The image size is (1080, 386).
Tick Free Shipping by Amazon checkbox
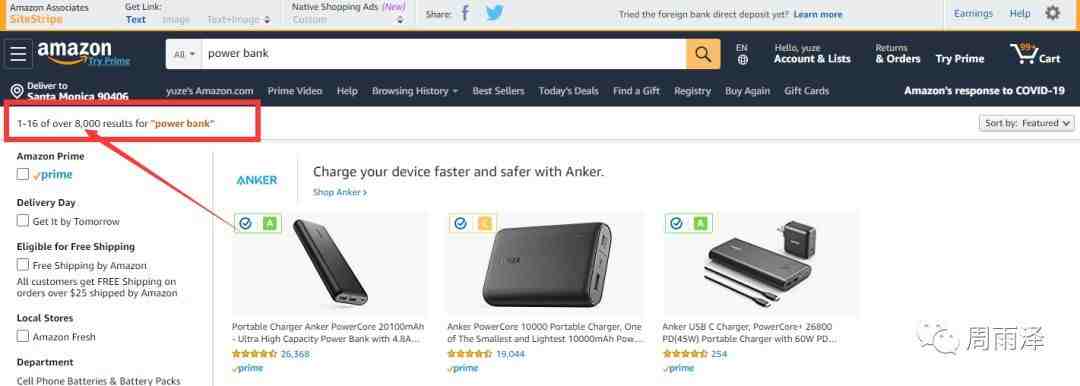click(23, 265)
